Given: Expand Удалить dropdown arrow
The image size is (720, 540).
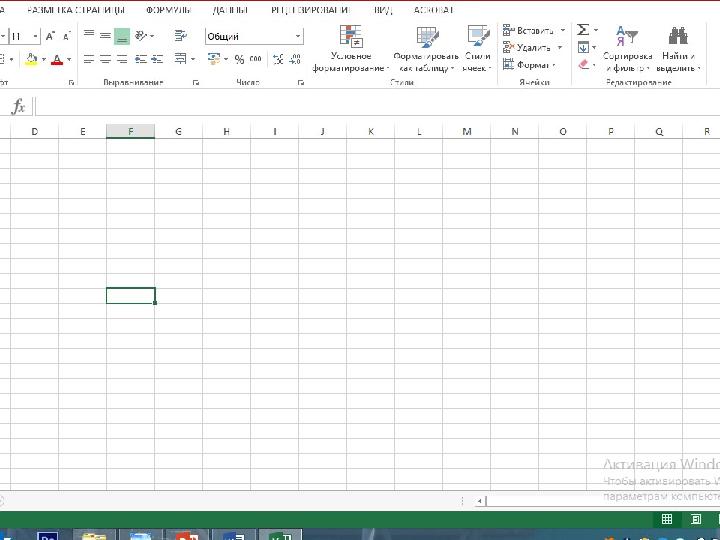Looking at the screenshot, I should [x=560, y=48].
